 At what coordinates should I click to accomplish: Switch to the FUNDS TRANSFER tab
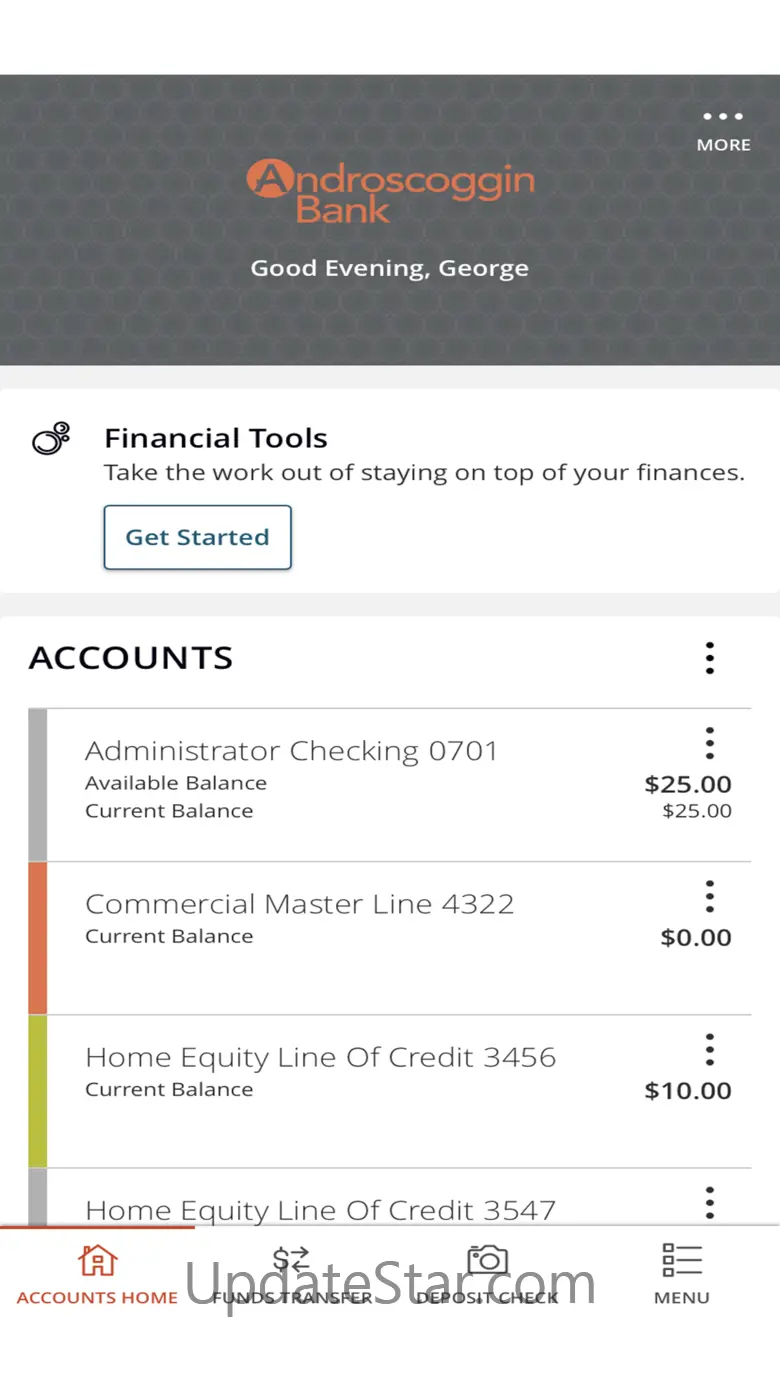click(x=292, y=1298)
